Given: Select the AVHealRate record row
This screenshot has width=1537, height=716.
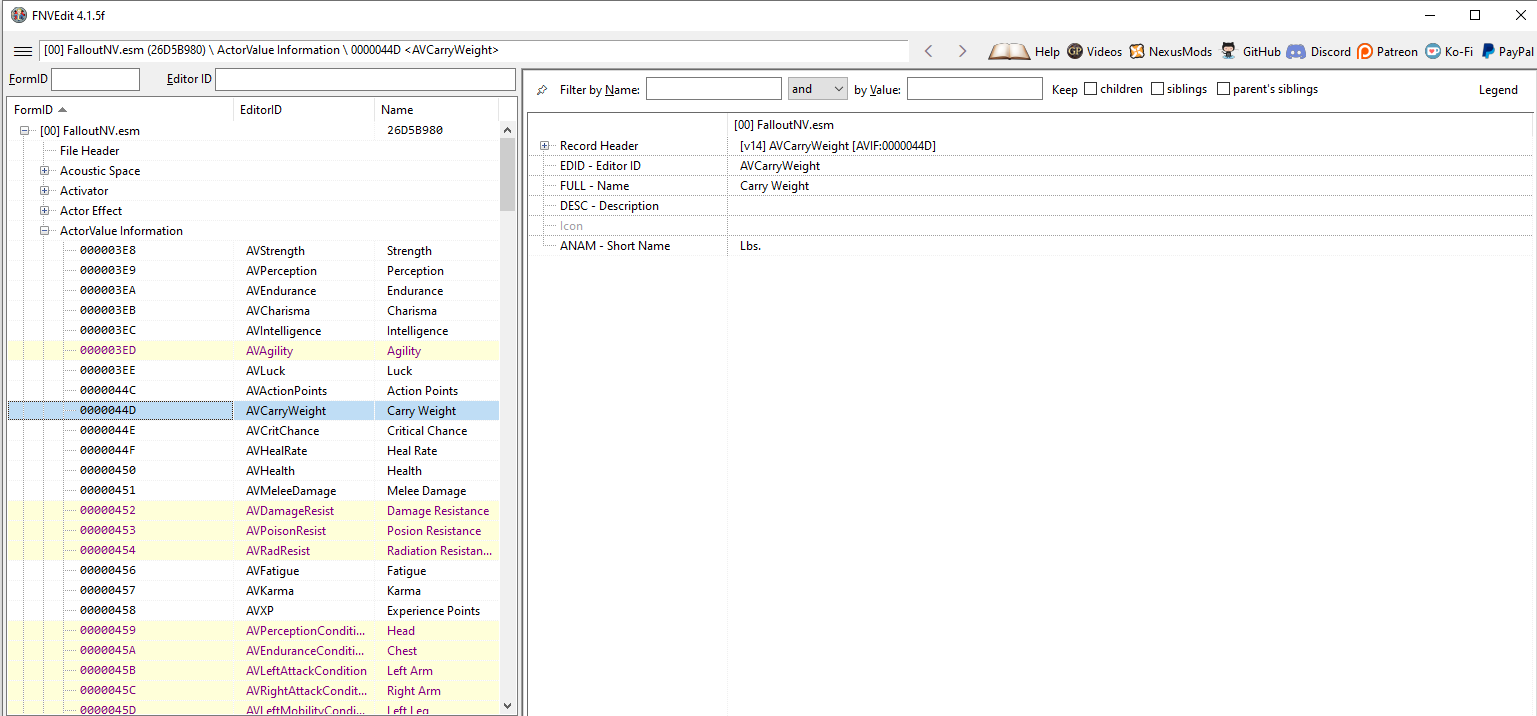Looking at the screenshot, I should (x=253, y=451).
